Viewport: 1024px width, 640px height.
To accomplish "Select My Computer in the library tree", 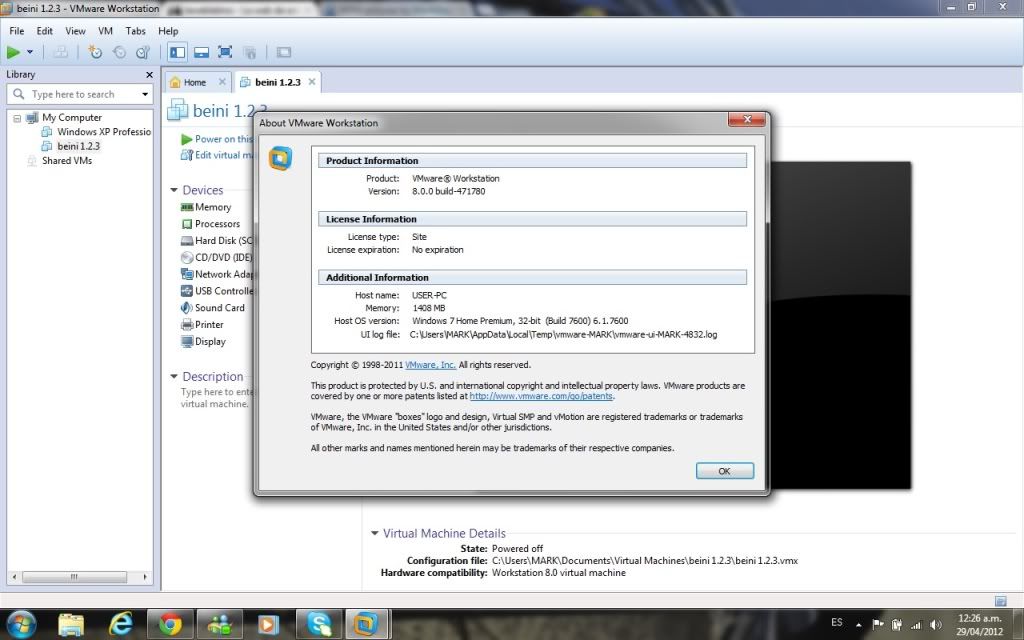I will coord(72,118).
